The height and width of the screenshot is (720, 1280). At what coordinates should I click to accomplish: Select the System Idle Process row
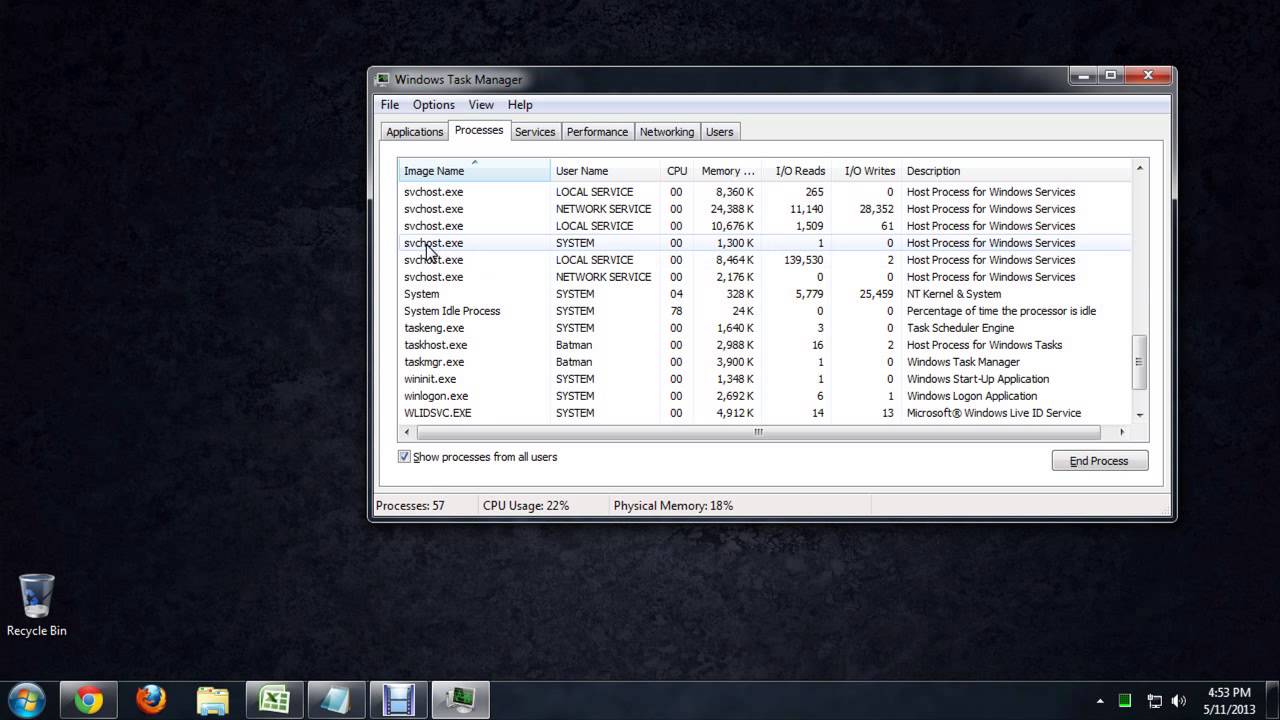point(764,311)
